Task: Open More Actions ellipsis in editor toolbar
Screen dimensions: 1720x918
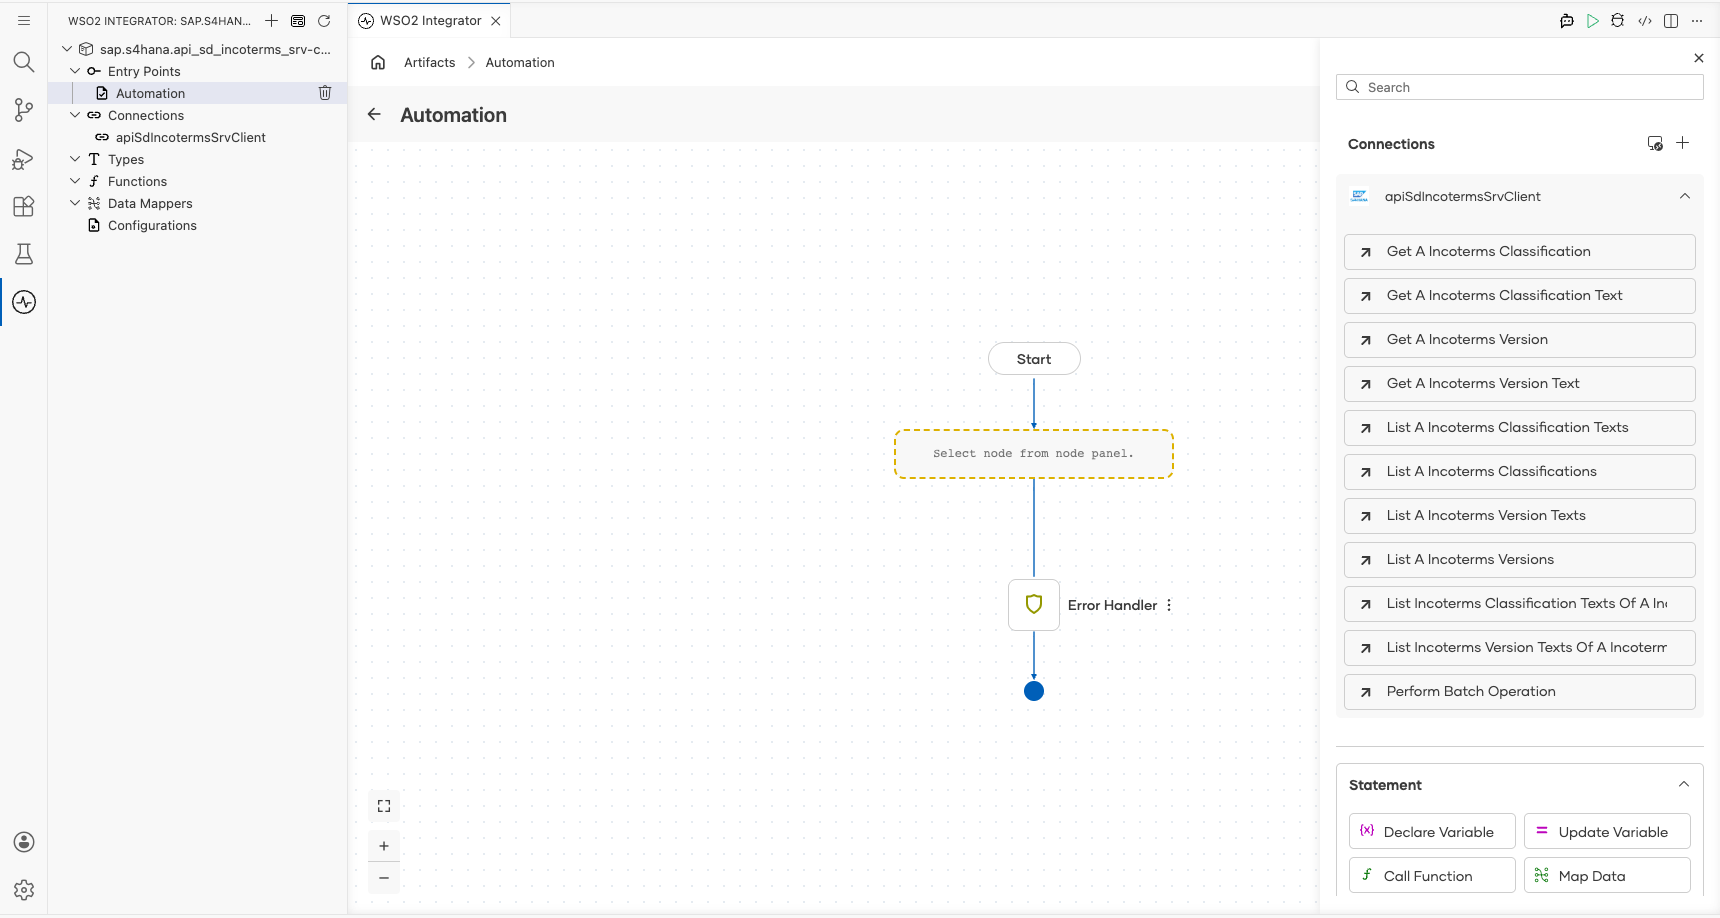Action: [x=1697, y=20]
